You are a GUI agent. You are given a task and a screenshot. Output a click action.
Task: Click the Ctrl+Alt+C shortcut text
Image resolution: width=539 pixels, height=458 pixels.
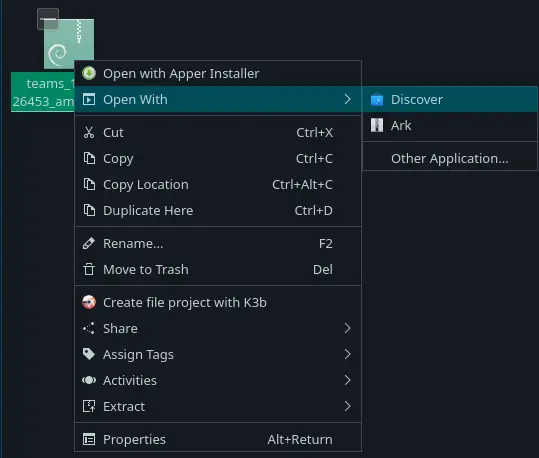302,184
